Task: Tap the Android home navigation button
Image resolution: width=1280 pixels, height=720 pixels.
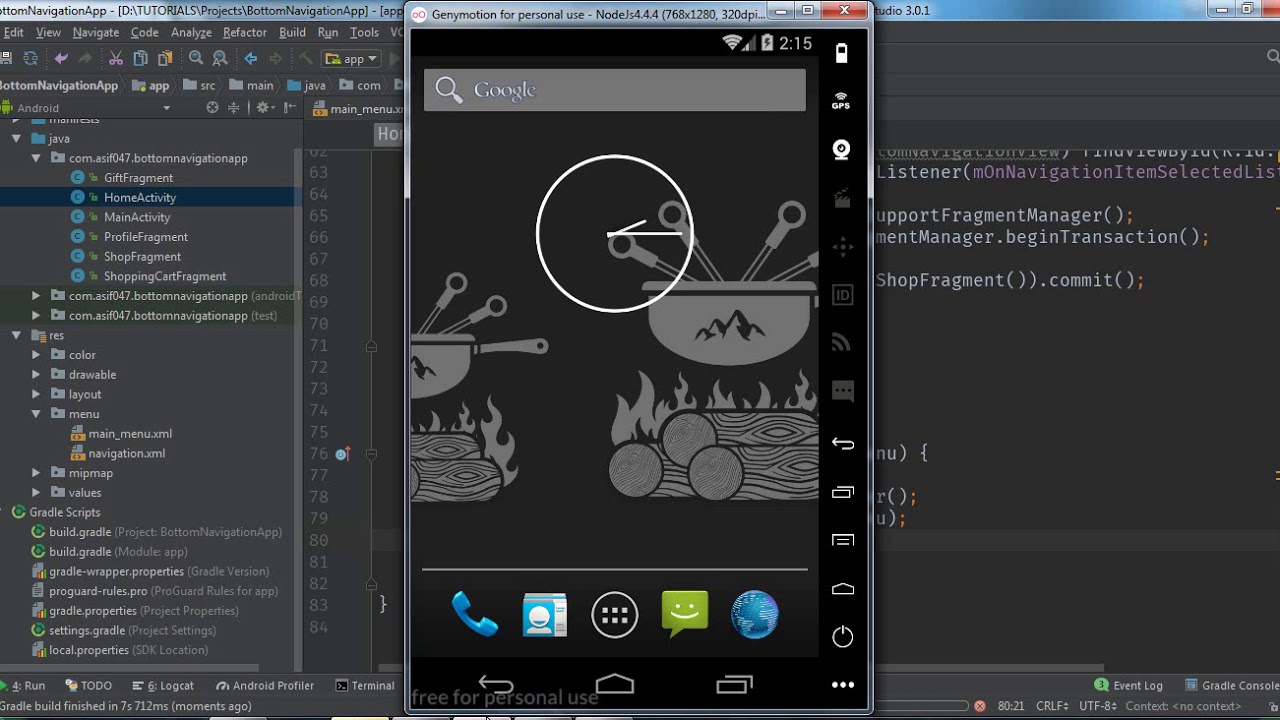Action: click(615, 685)
